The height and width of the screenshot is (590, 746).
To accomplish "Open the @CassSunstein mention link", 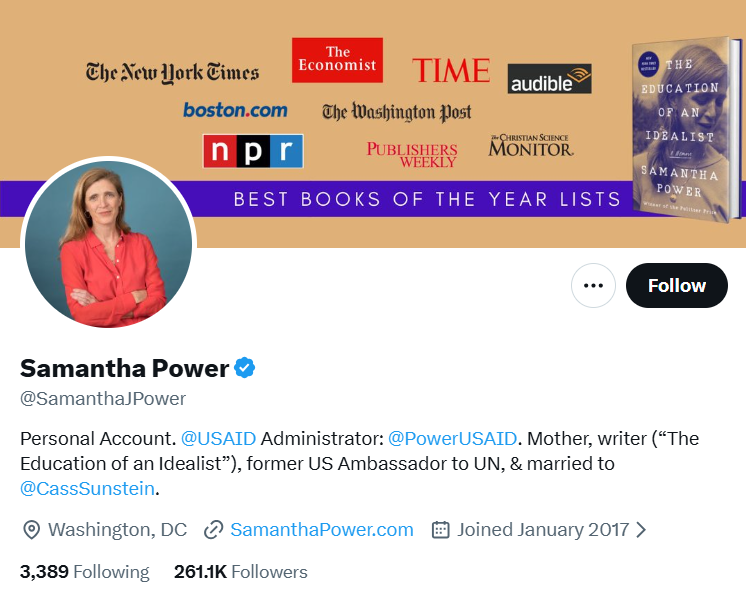I will click(87, 489).
